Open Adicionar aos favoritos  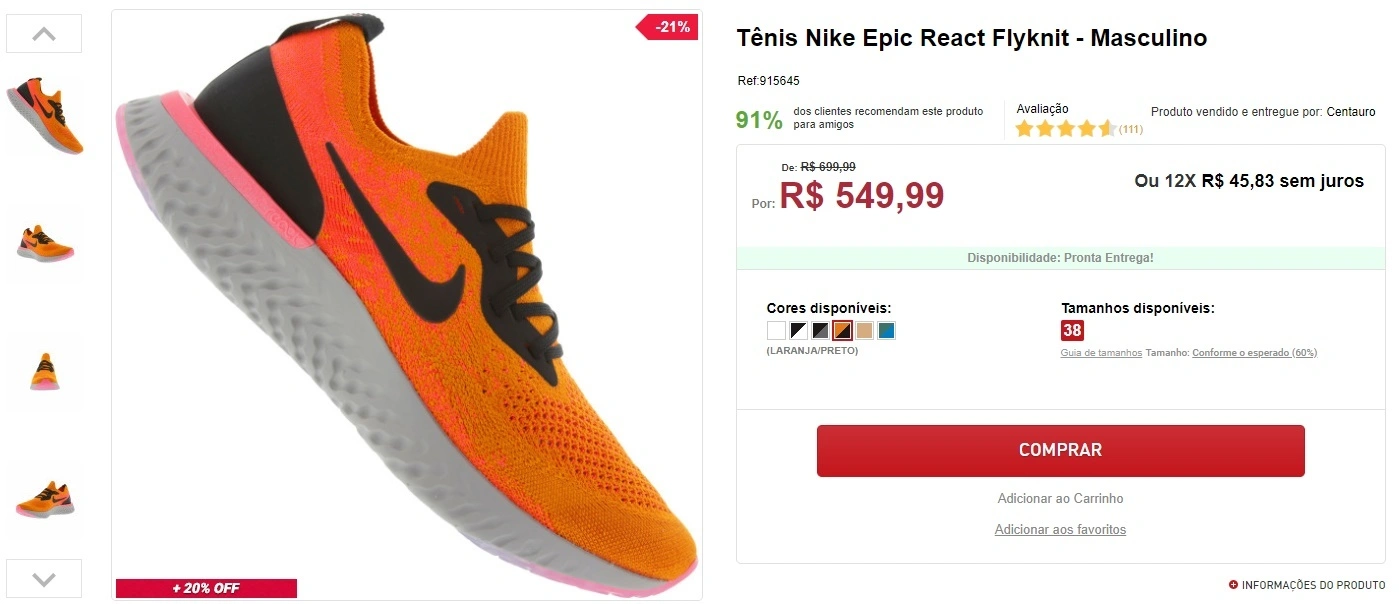[1060, 529]
